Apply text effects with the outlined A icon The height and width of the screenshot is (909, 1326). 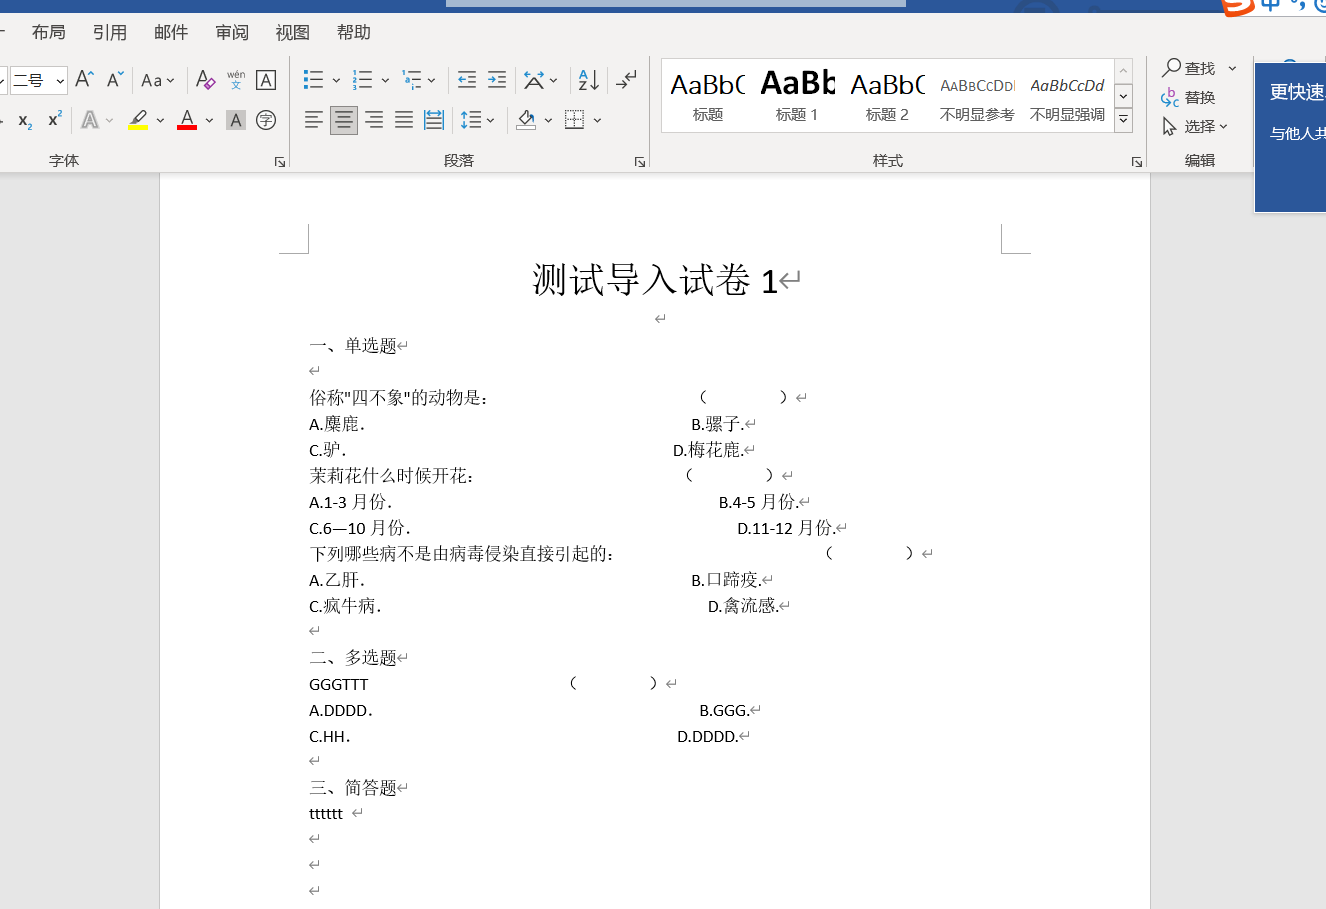click(x=90, y=120)
